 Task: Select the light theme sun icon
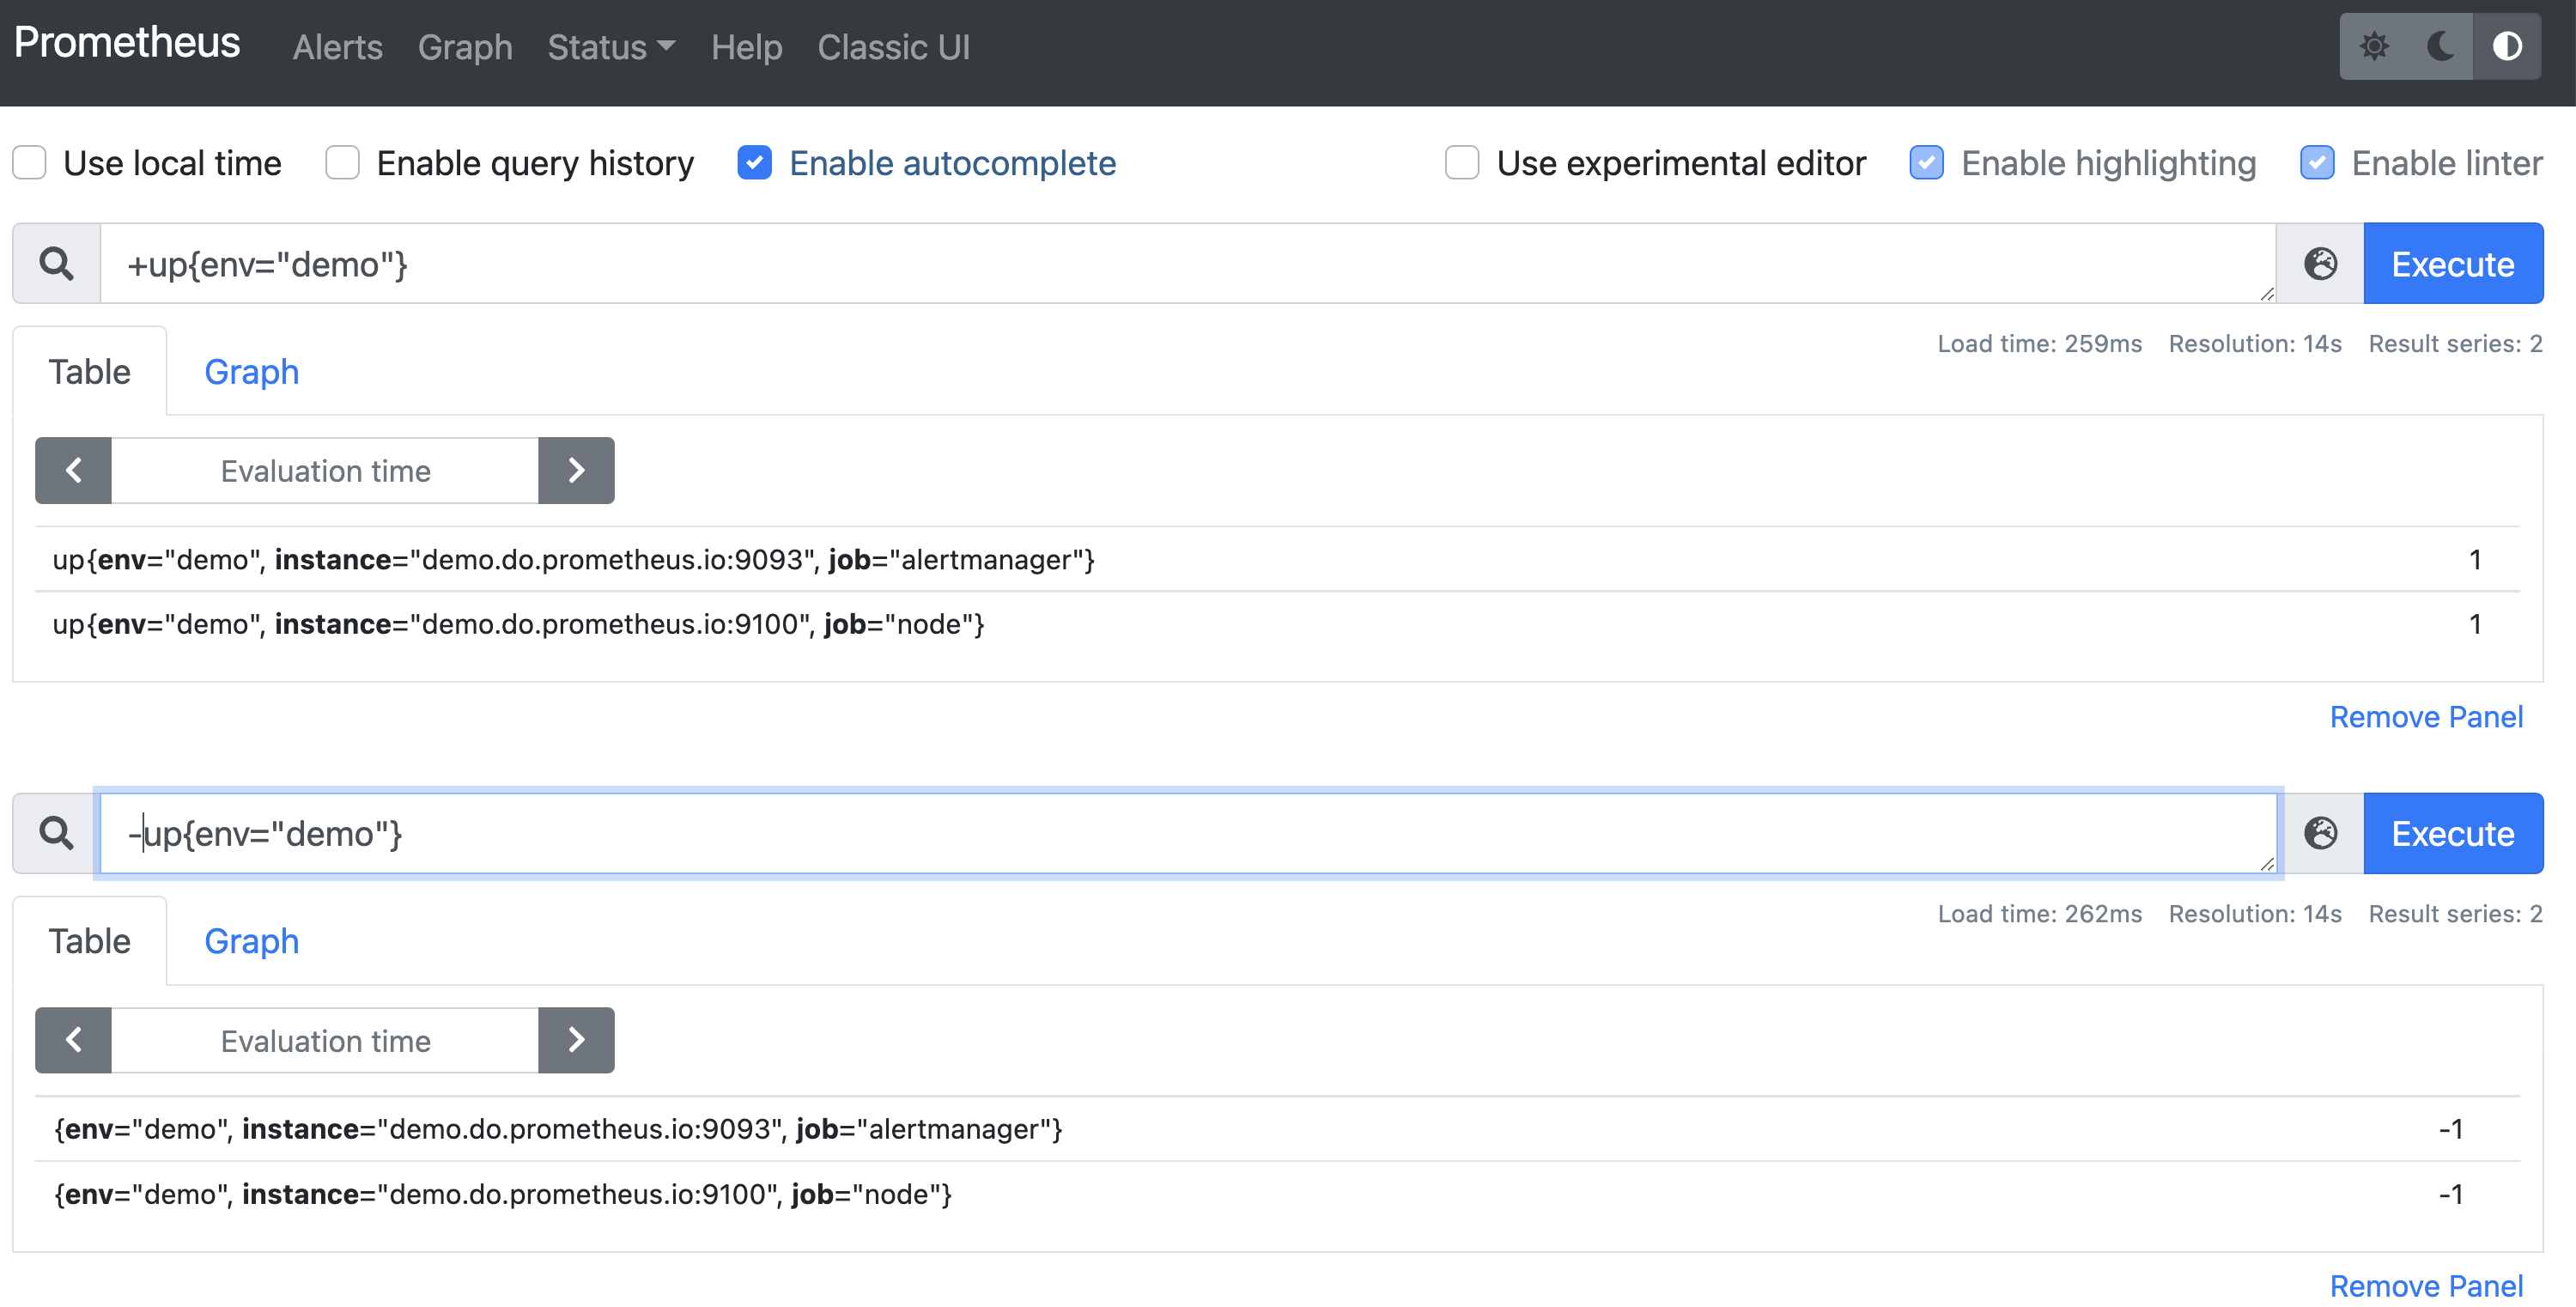click(x=2377, y=46)
